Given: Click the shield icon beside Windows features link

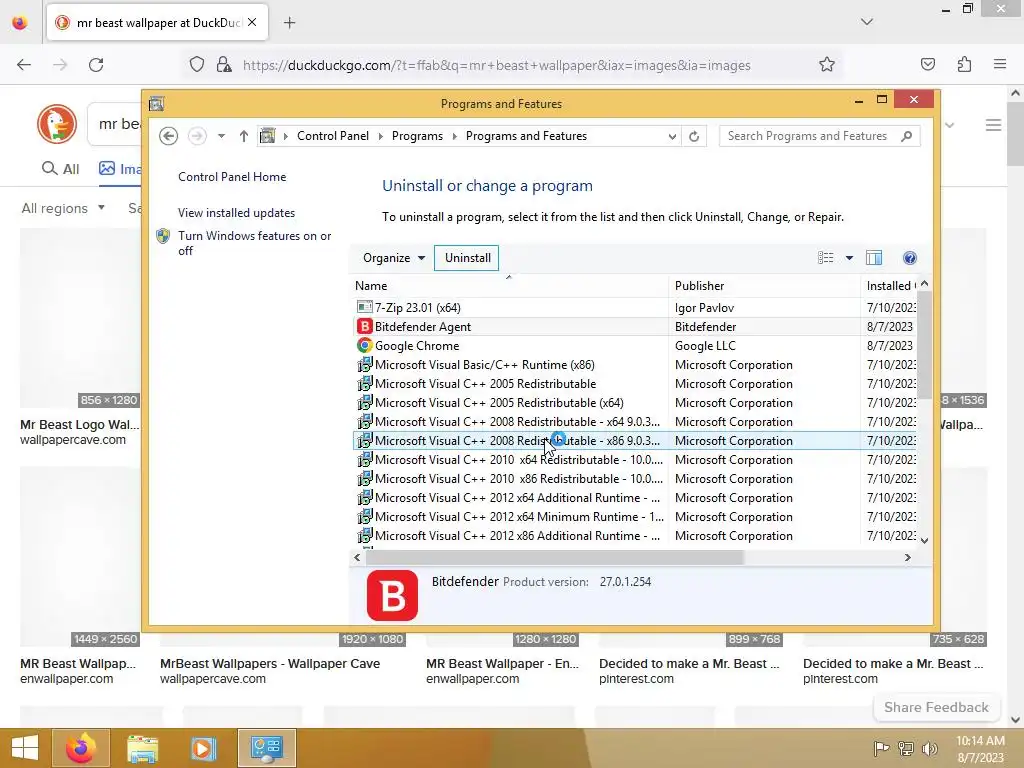Looking at the screenshot, I should click(163, 236).
